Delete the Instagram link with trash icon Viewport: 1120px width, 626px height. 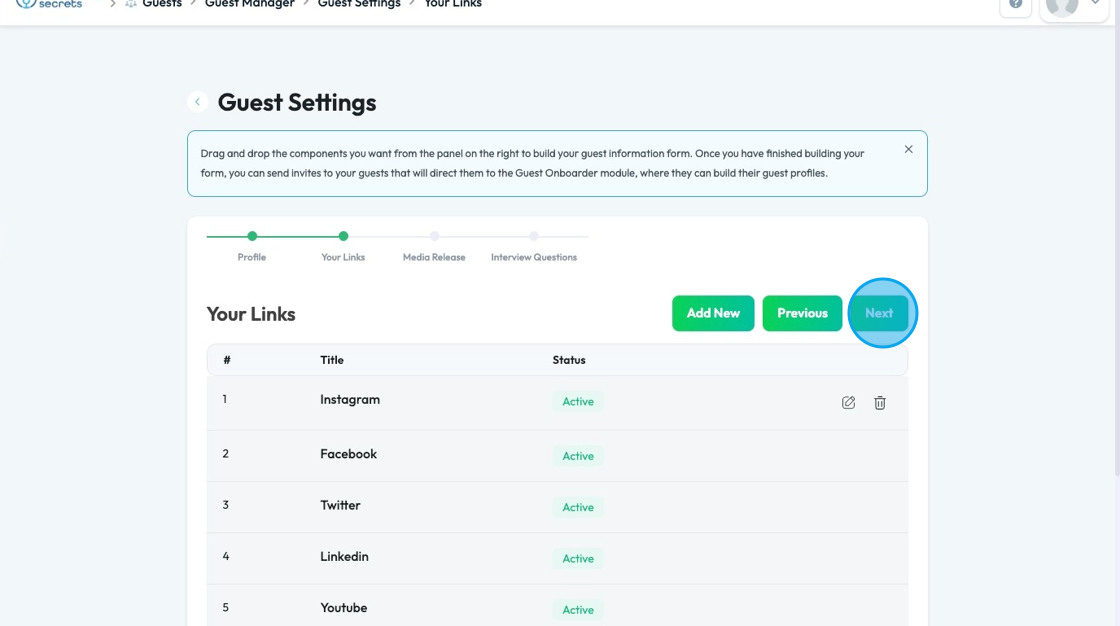pos(880,403)
